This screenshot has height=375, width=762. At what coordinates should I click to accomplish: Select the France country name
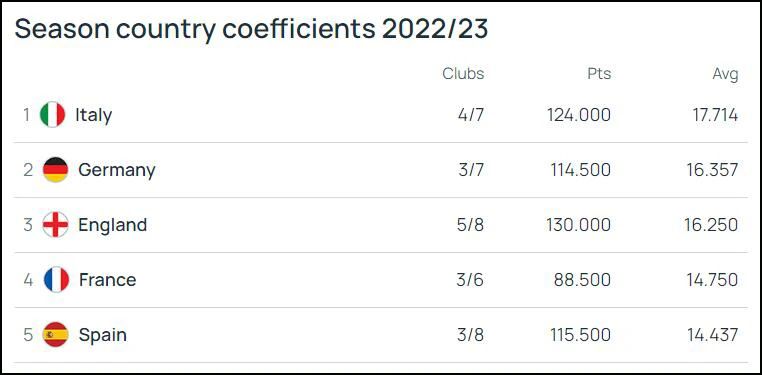107,280
